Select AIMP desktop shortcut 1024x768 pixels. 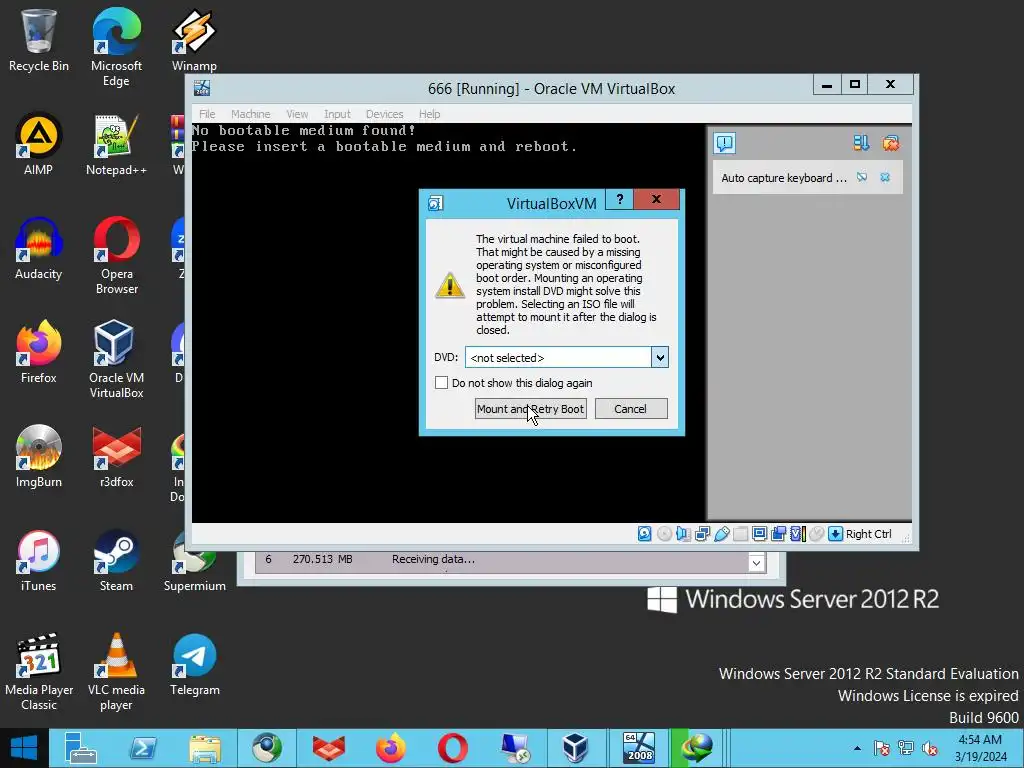coord(39,144)
